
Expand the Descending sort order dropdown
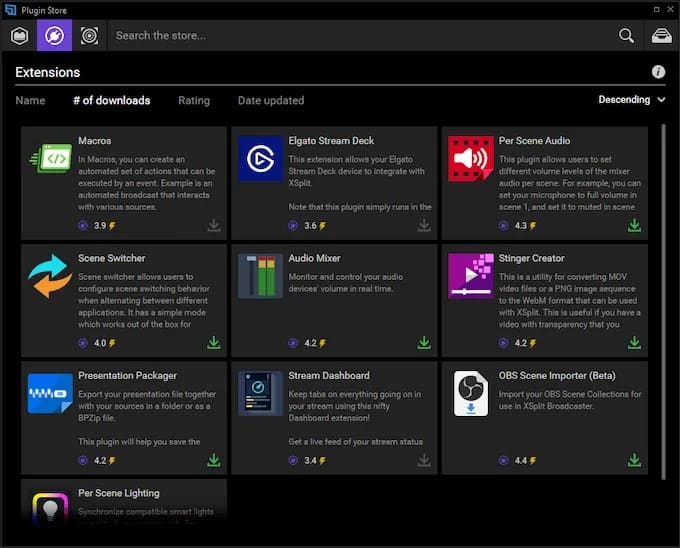coord(632,100)
